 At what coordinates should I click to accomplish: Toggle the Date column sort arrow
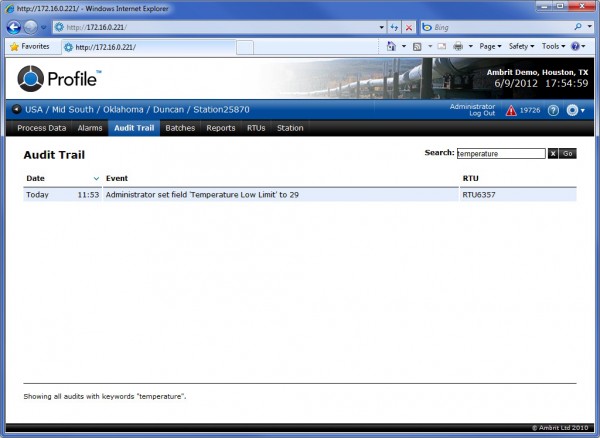(x=96, y=179)
